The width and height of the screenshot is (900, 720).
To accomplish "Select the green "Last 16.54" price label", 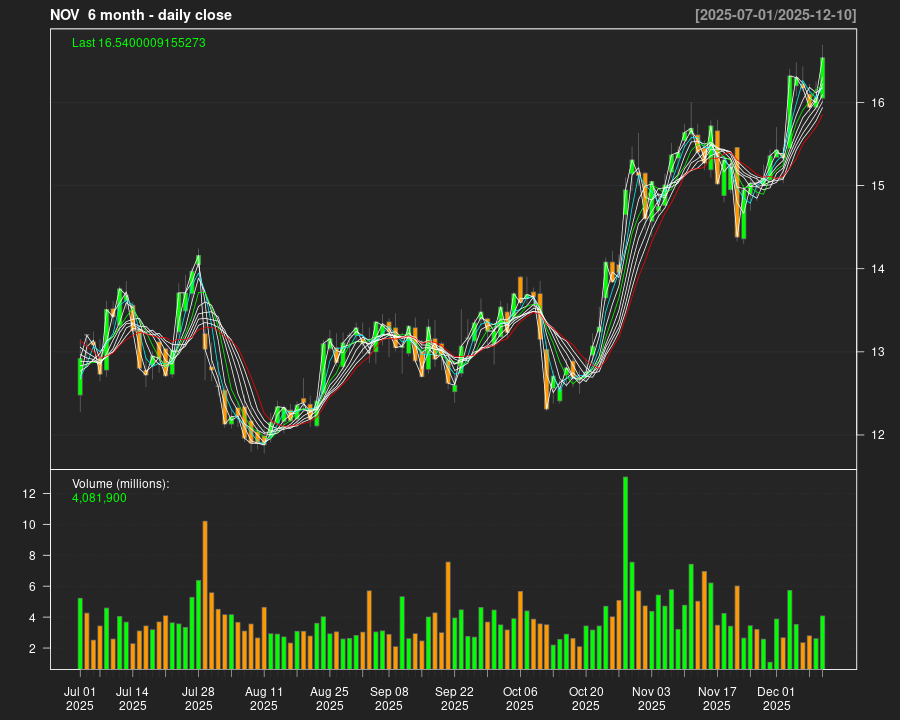I will coord(139,43).
